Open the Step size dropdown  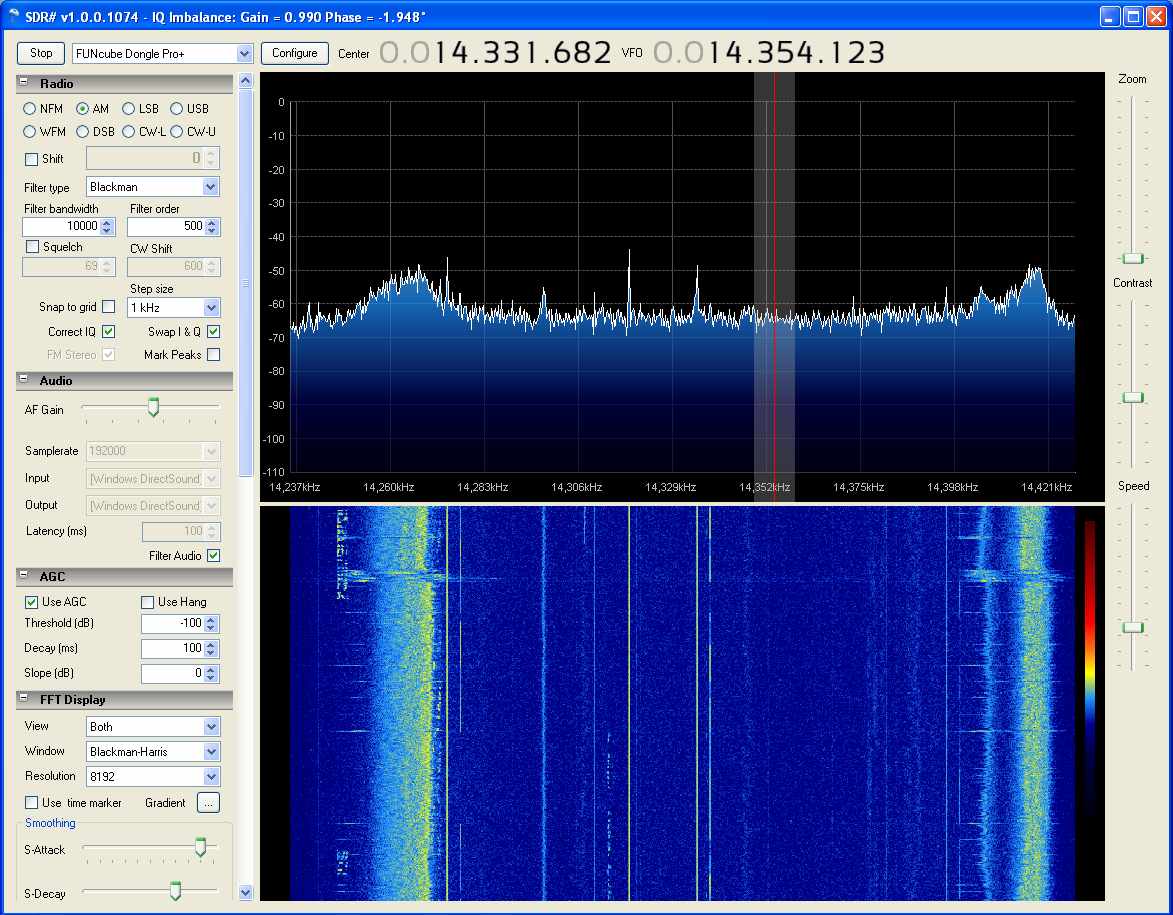coord(210,308)
